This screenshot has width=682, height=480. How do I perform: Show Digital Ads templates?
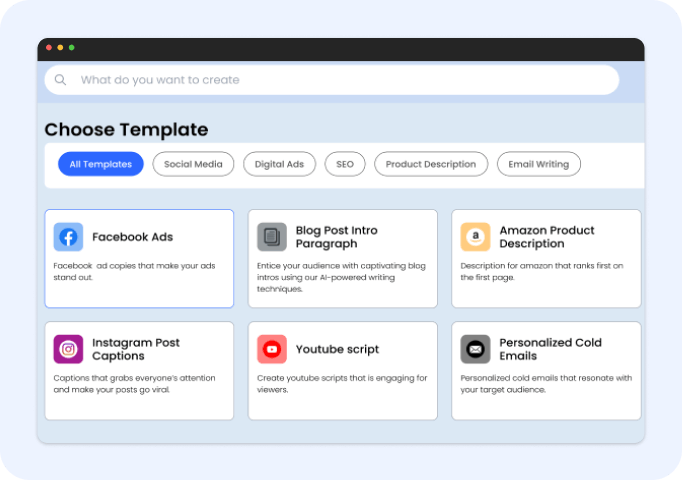(279, 164)
